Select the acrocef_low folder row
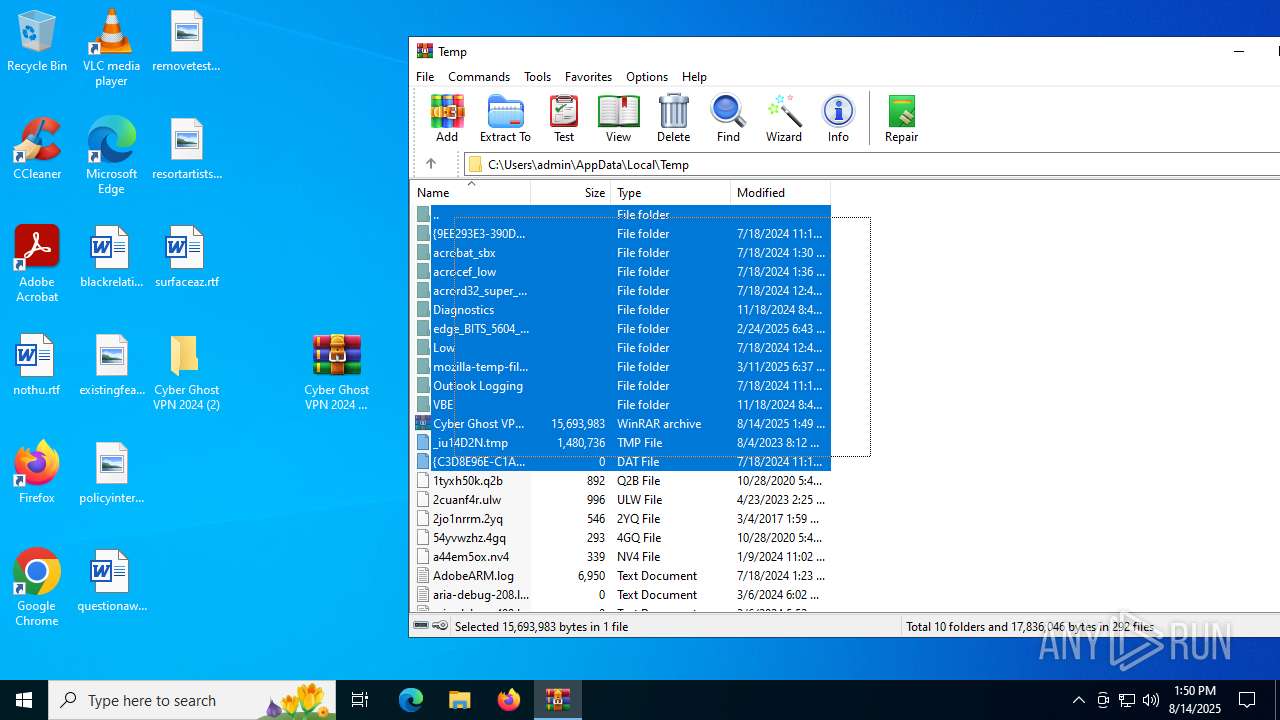The image size is (1280, 720). click(x=621, y=272)
